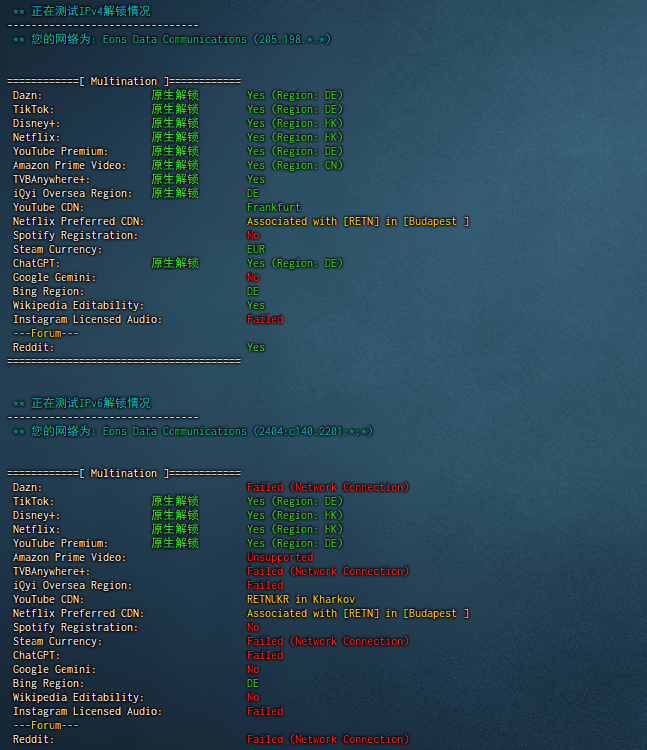Click the '---Forum---' heading in IPv4 section
Viewport: 647px width, 750px height.
pyautogui.click(x=46, y=333)
